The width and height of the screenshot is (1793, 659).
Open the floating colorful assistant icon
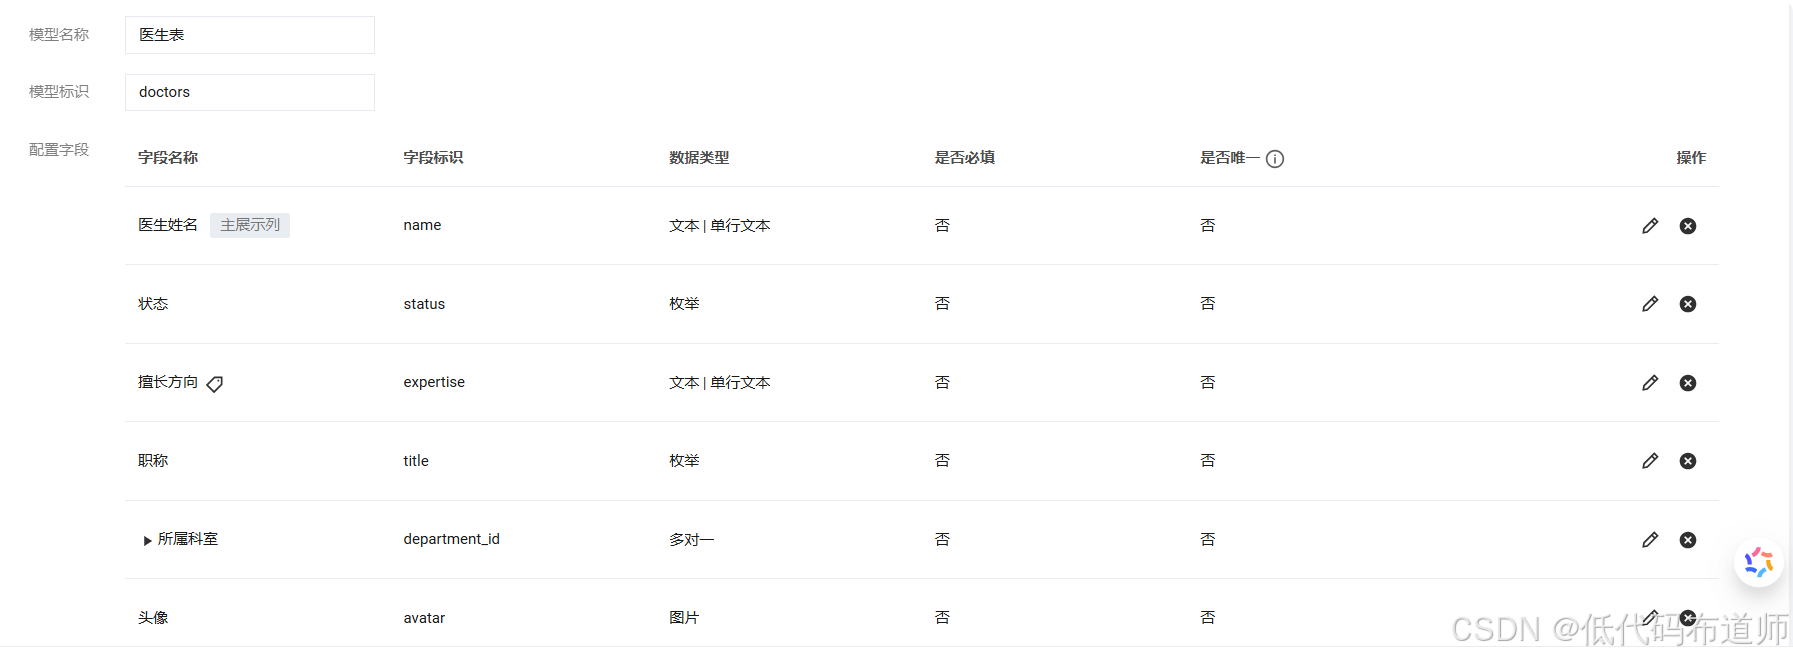tap(1759, 562)
